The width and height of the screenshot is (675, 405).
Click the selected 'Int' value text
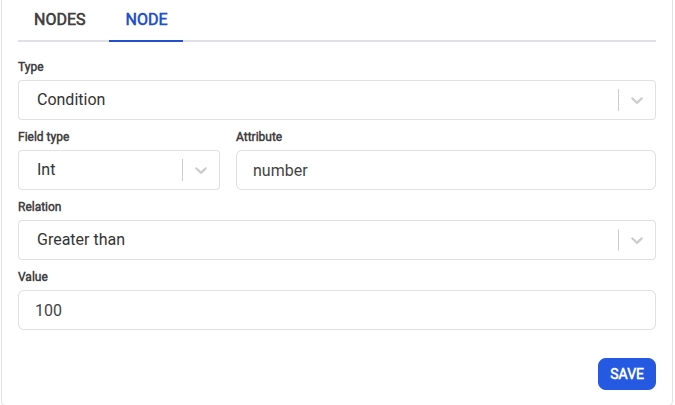coord(46,170)
